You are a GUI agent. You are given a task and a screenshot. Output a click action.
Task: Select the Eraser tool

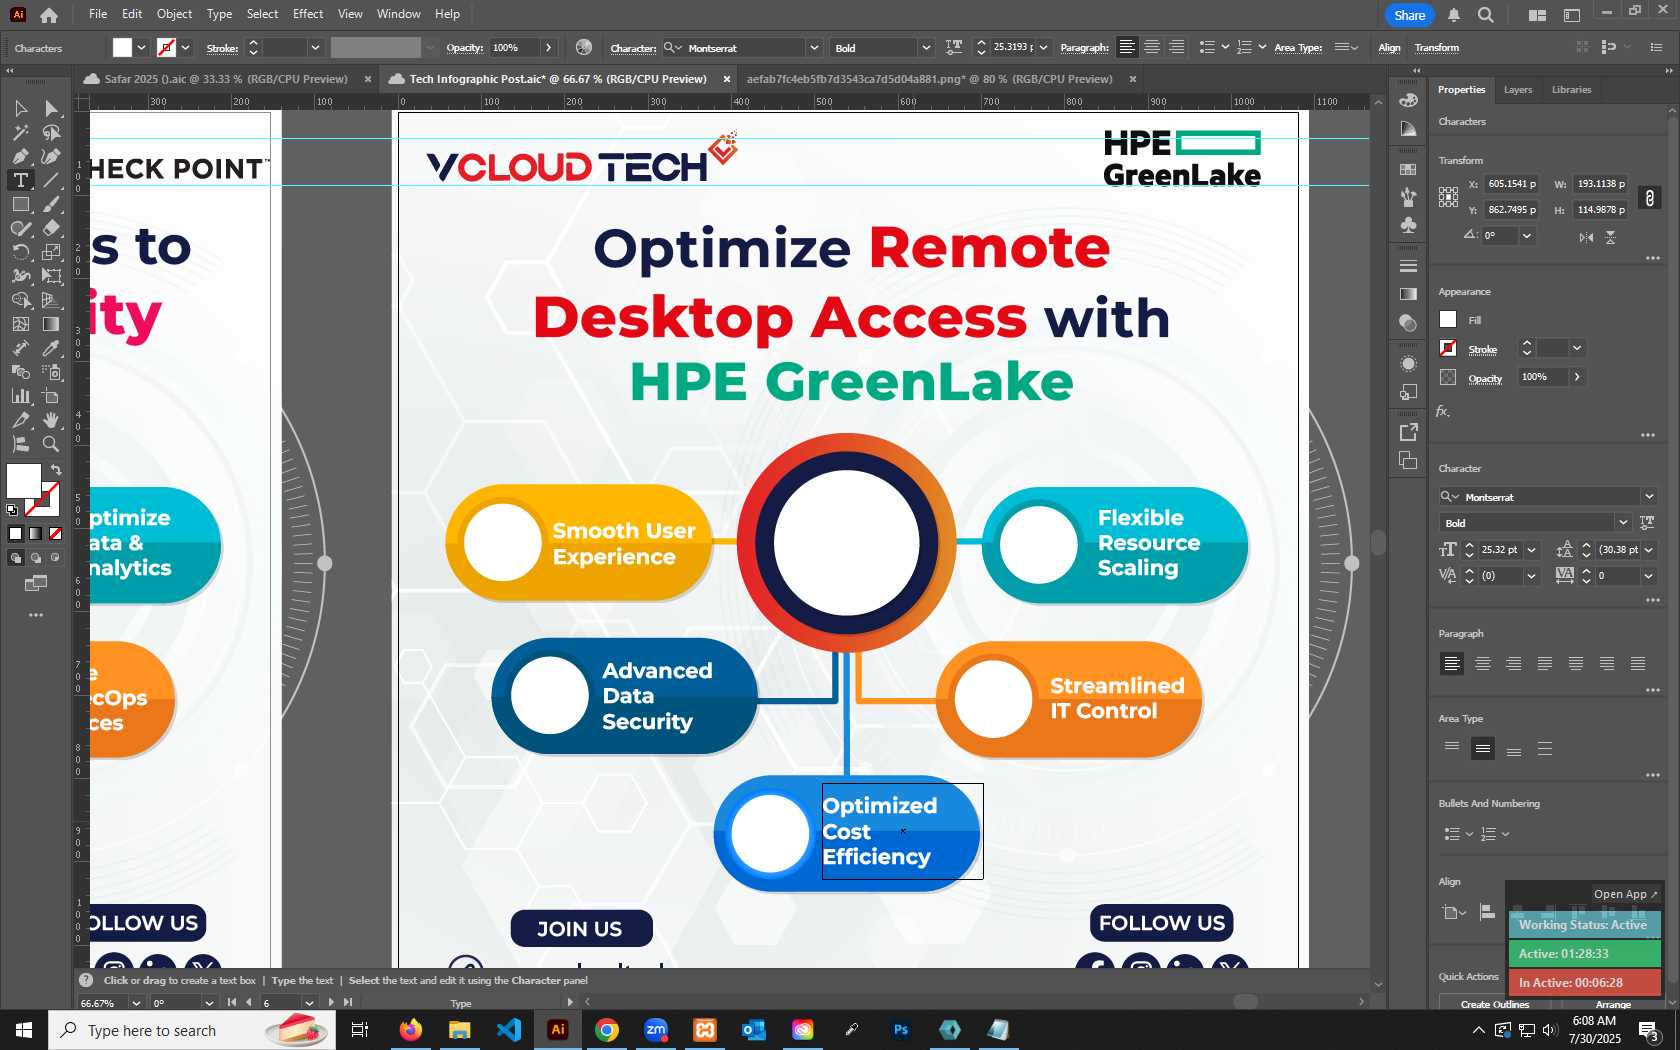[x=51, y=228]
